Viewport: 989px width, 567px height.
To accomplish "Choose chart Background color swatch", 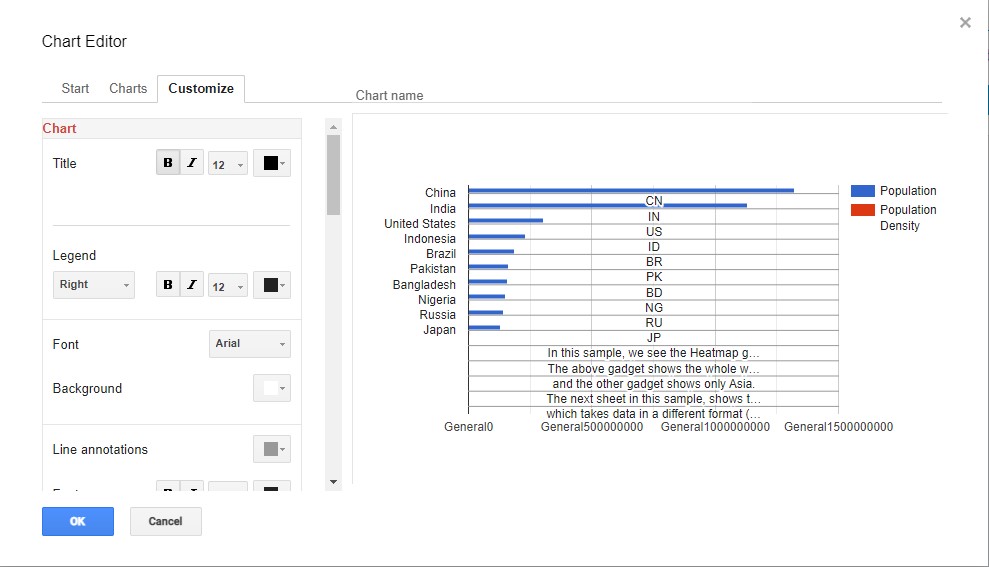I will click(x=272, y=389).
